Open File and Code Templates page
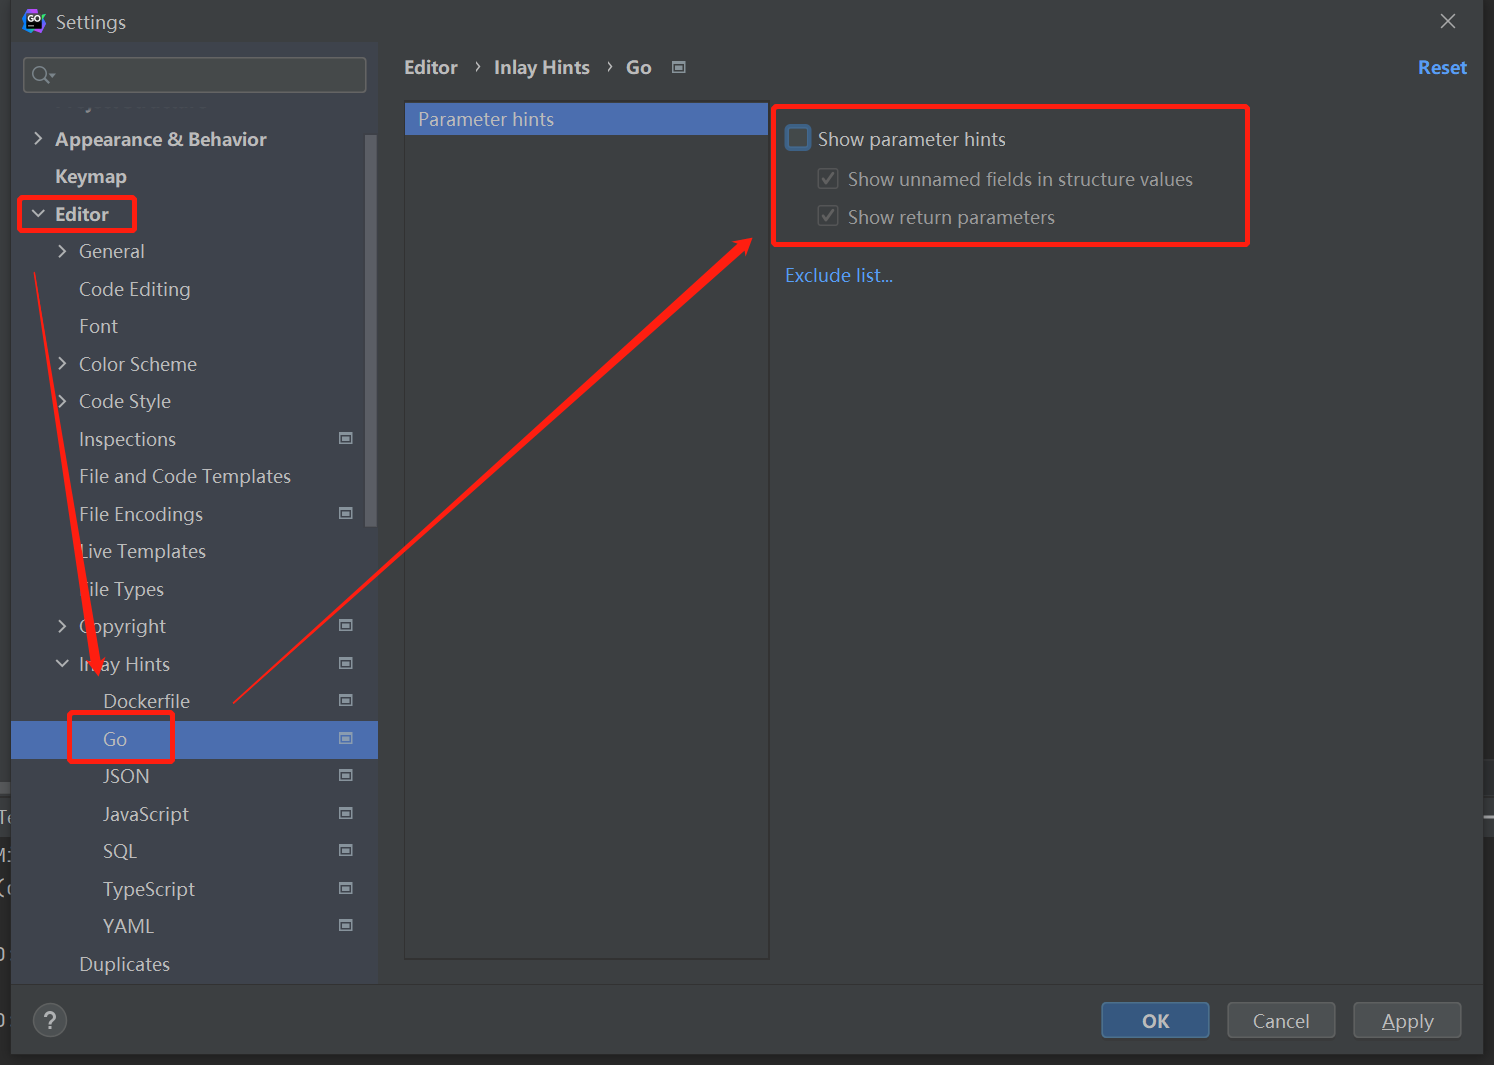The image size is (1494, 1065). 185,476
